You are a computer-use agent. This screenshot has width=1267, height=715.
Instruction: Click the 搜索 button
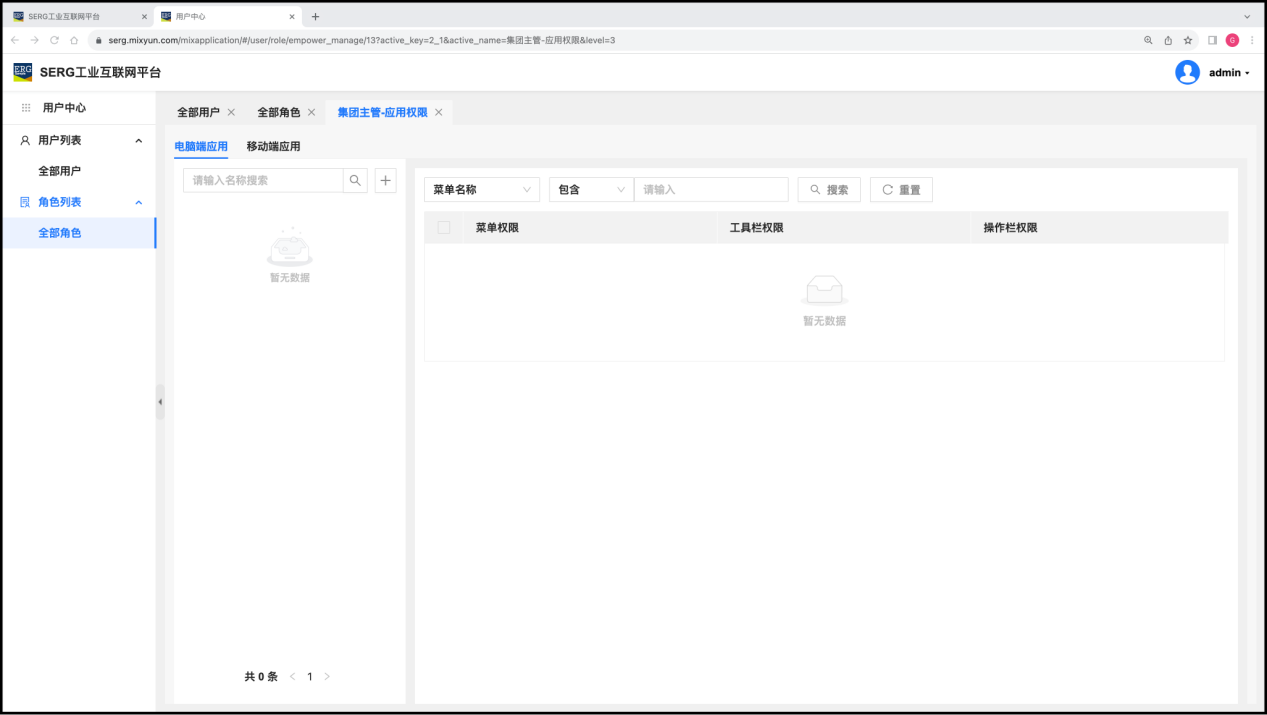[x=828, y=190]
